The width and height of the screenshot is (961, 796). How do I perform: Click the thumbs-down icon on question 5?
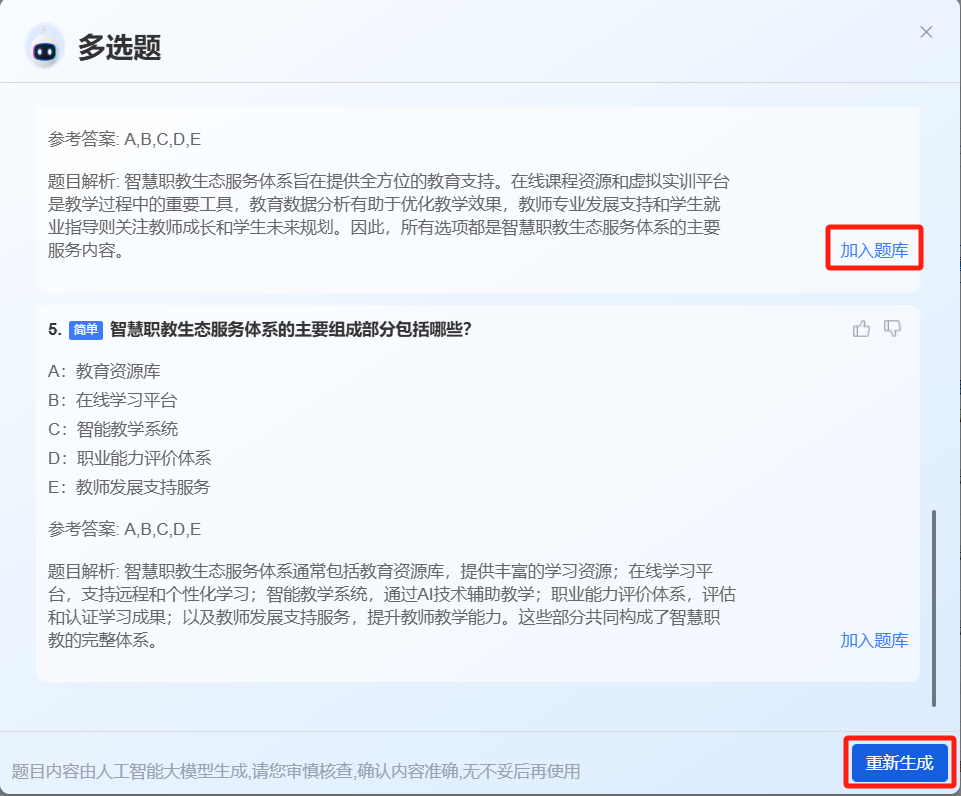coord(893,329)
